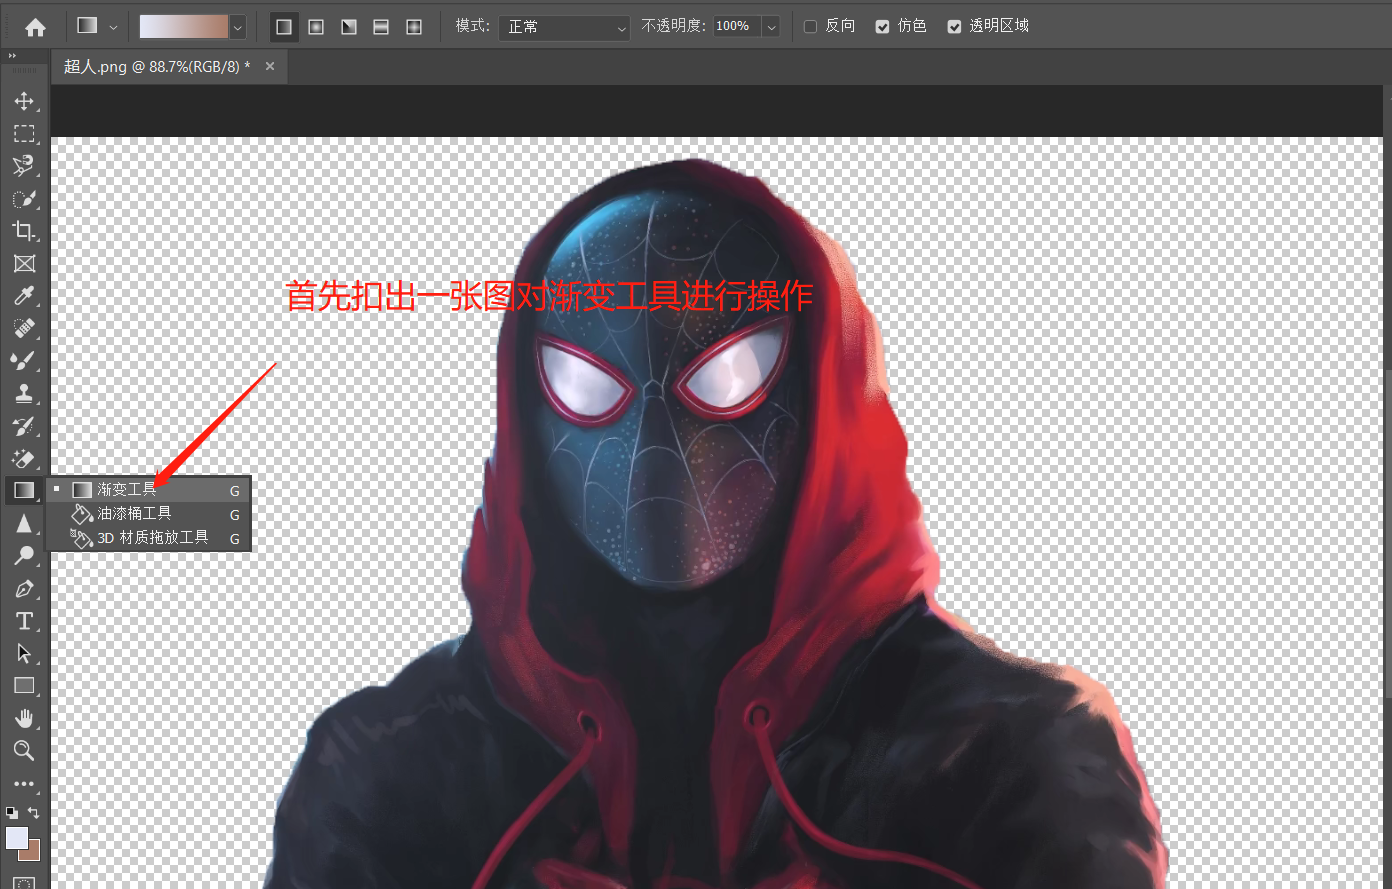This screenshot has width=1392, height=889.
Task: Click the 不透明度 100% input field
Action: coord(737,27)
